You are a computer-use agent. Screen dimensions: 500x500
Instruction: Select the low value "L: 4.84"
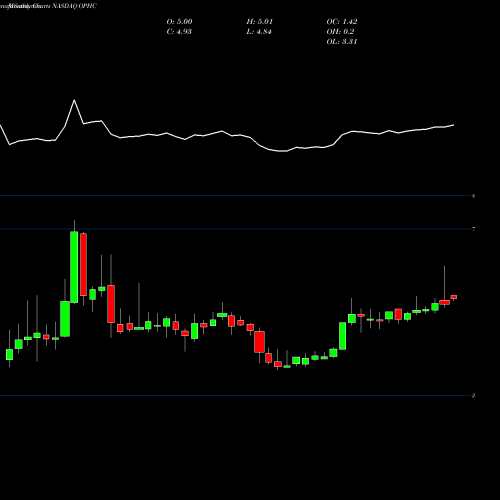259,32
